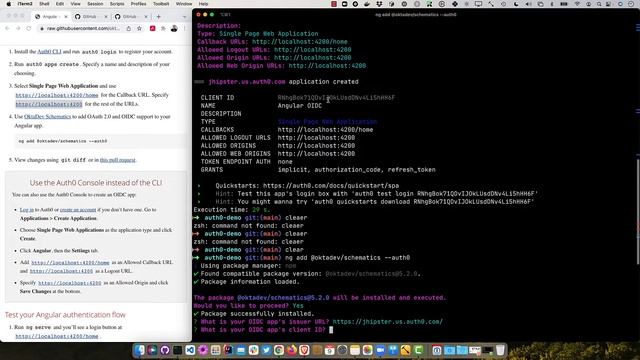640x360 pixels.
Task: Open IntelliJ IDEA from the Dock
Action: pos(228,350)
